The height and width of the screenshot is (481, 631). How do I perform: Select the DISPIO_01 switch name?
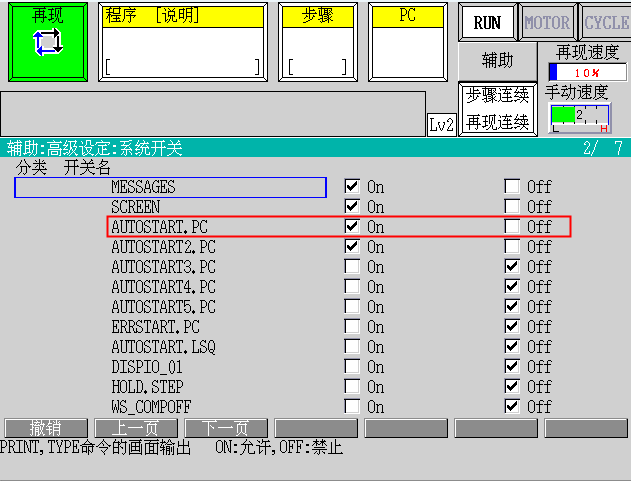coord(147,367)
